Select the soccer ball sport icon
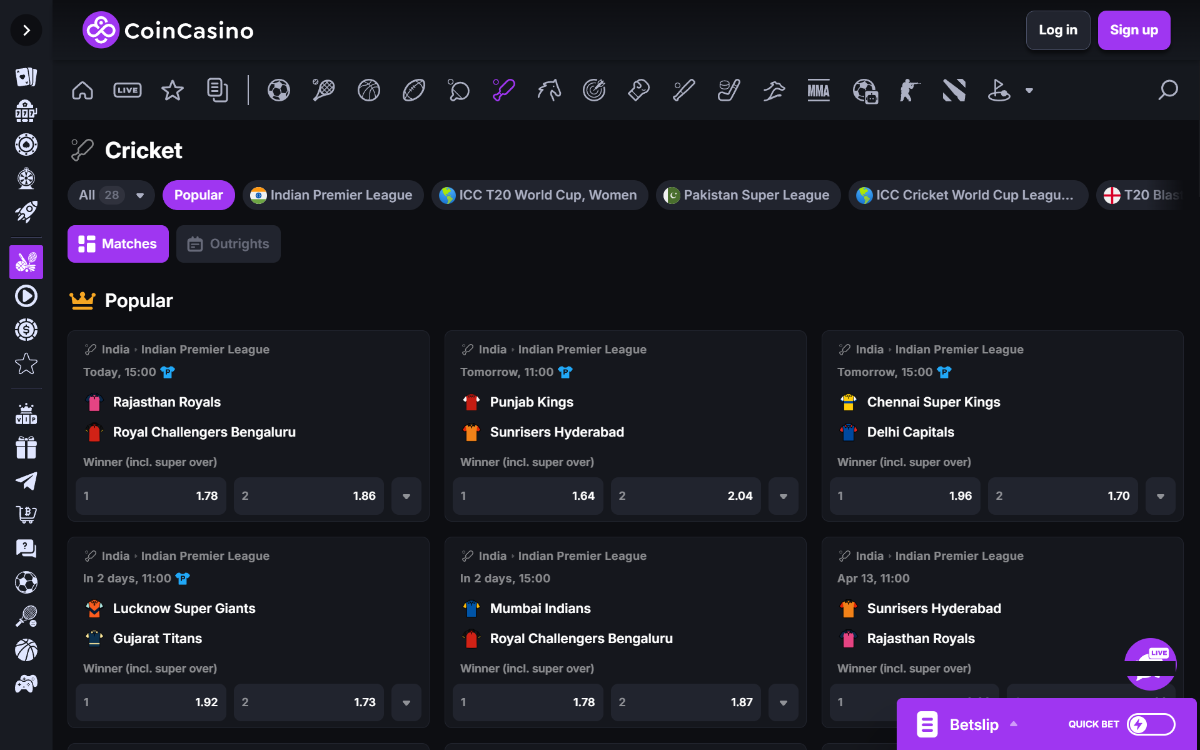This screenshot has width=1200, height=750. 279,91
